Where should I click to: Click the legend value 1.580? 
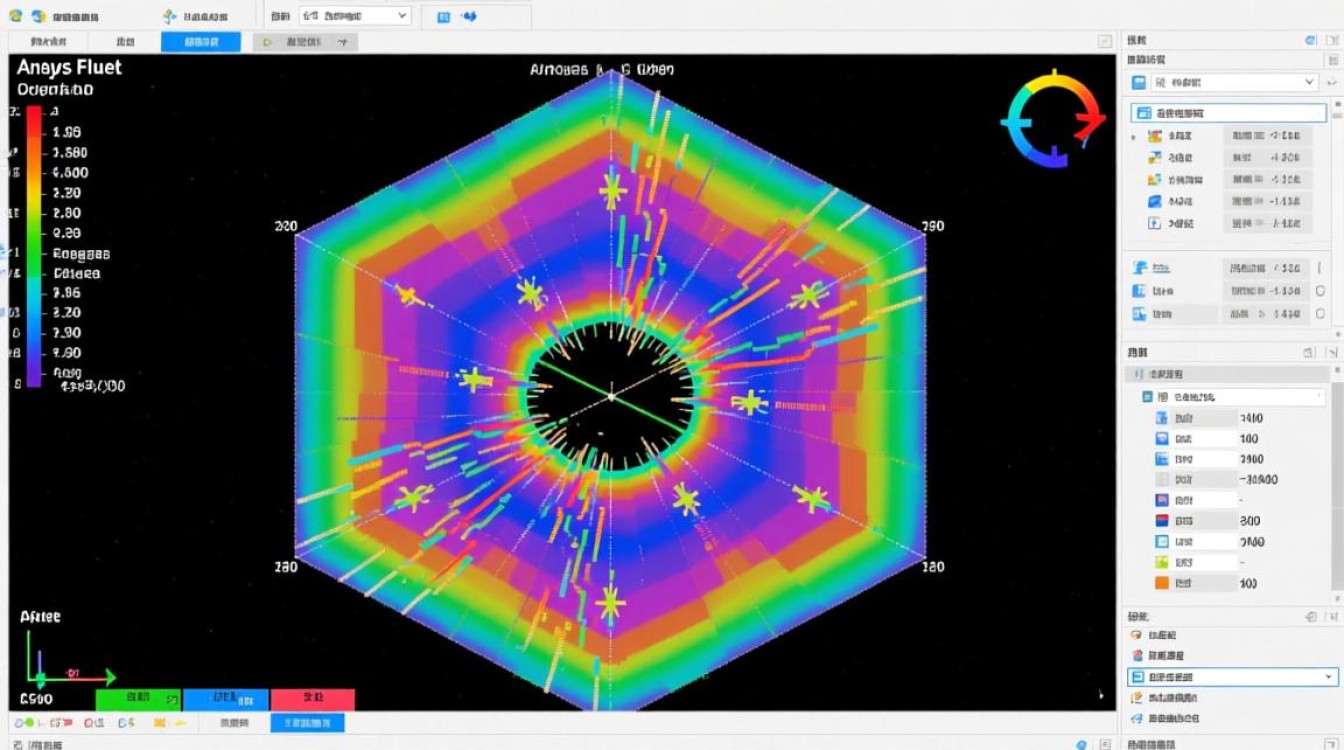click(x=69, y=152)
